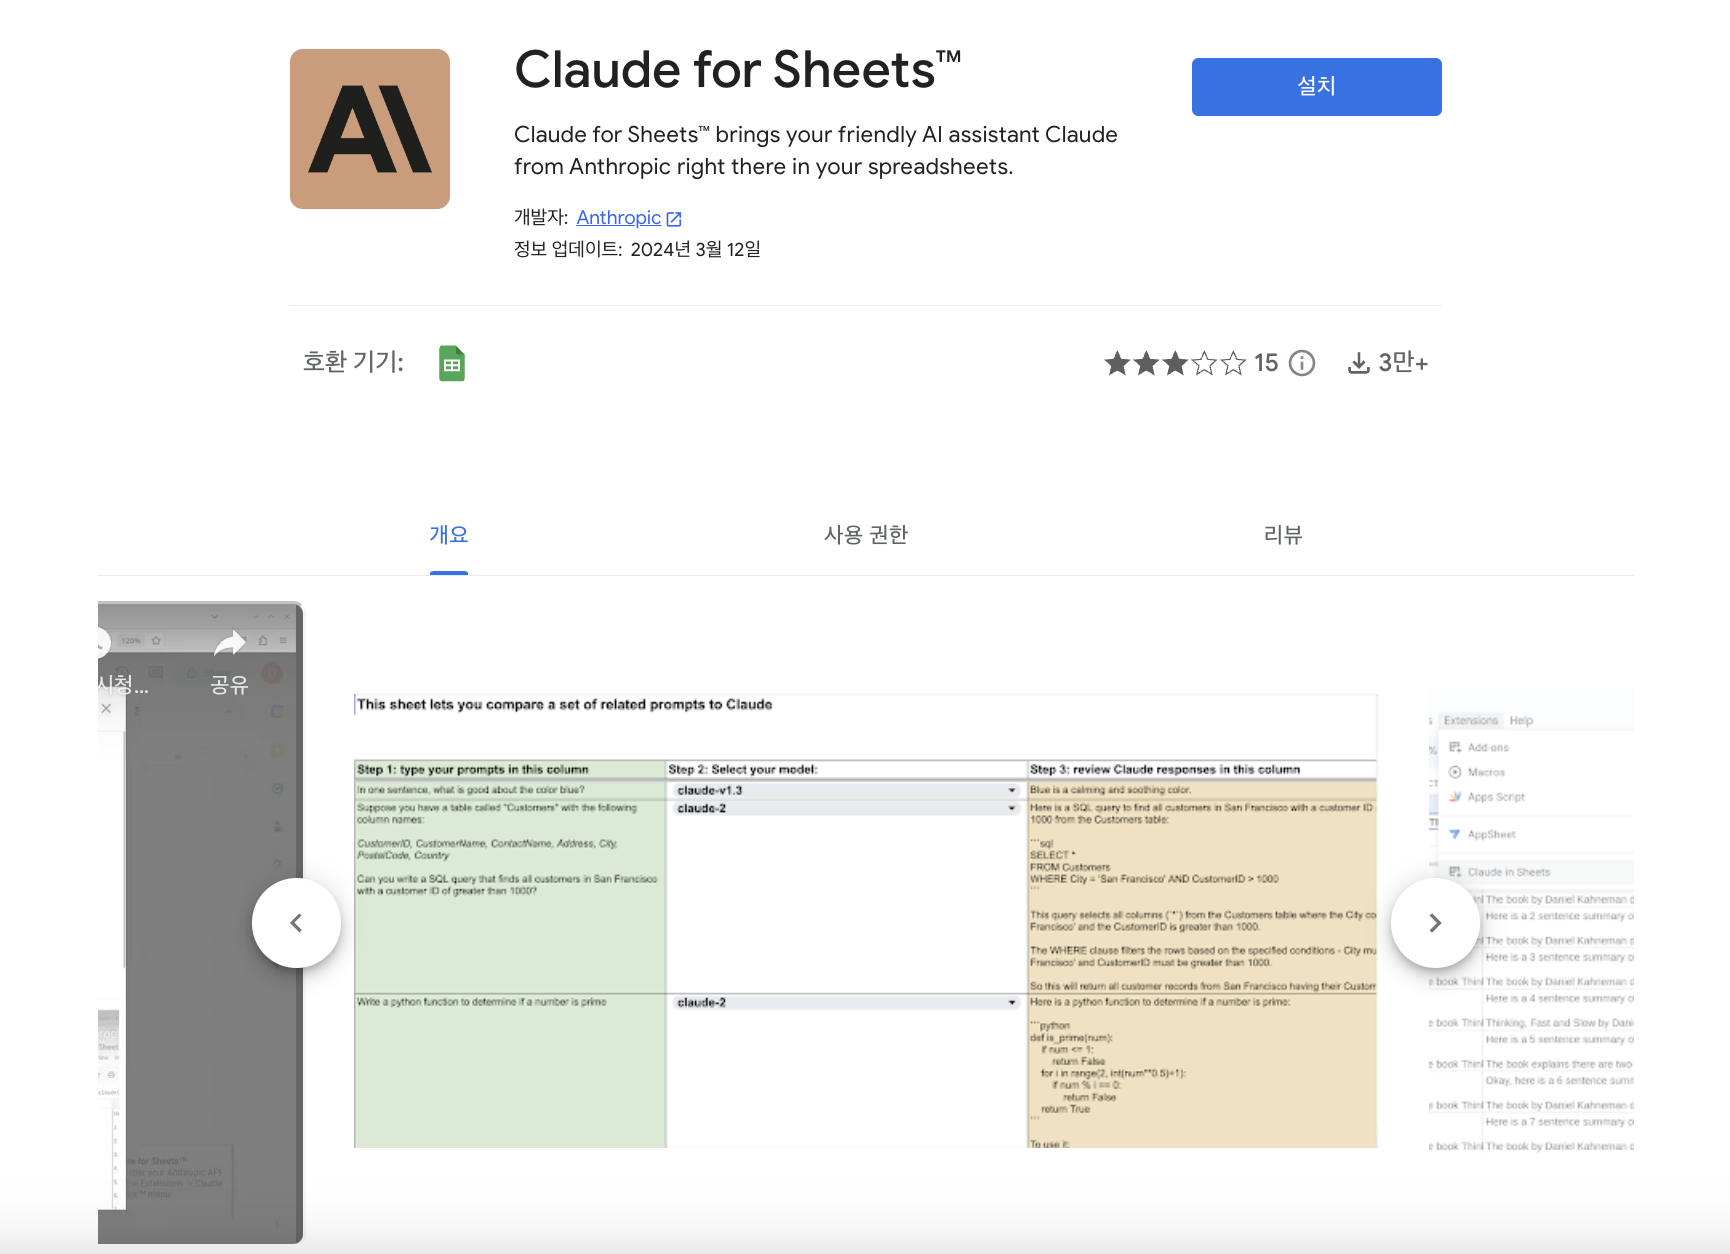Screen dimensions: 1730x1254
Task: Click the third star in the rating
Action: coord(1175,363)
